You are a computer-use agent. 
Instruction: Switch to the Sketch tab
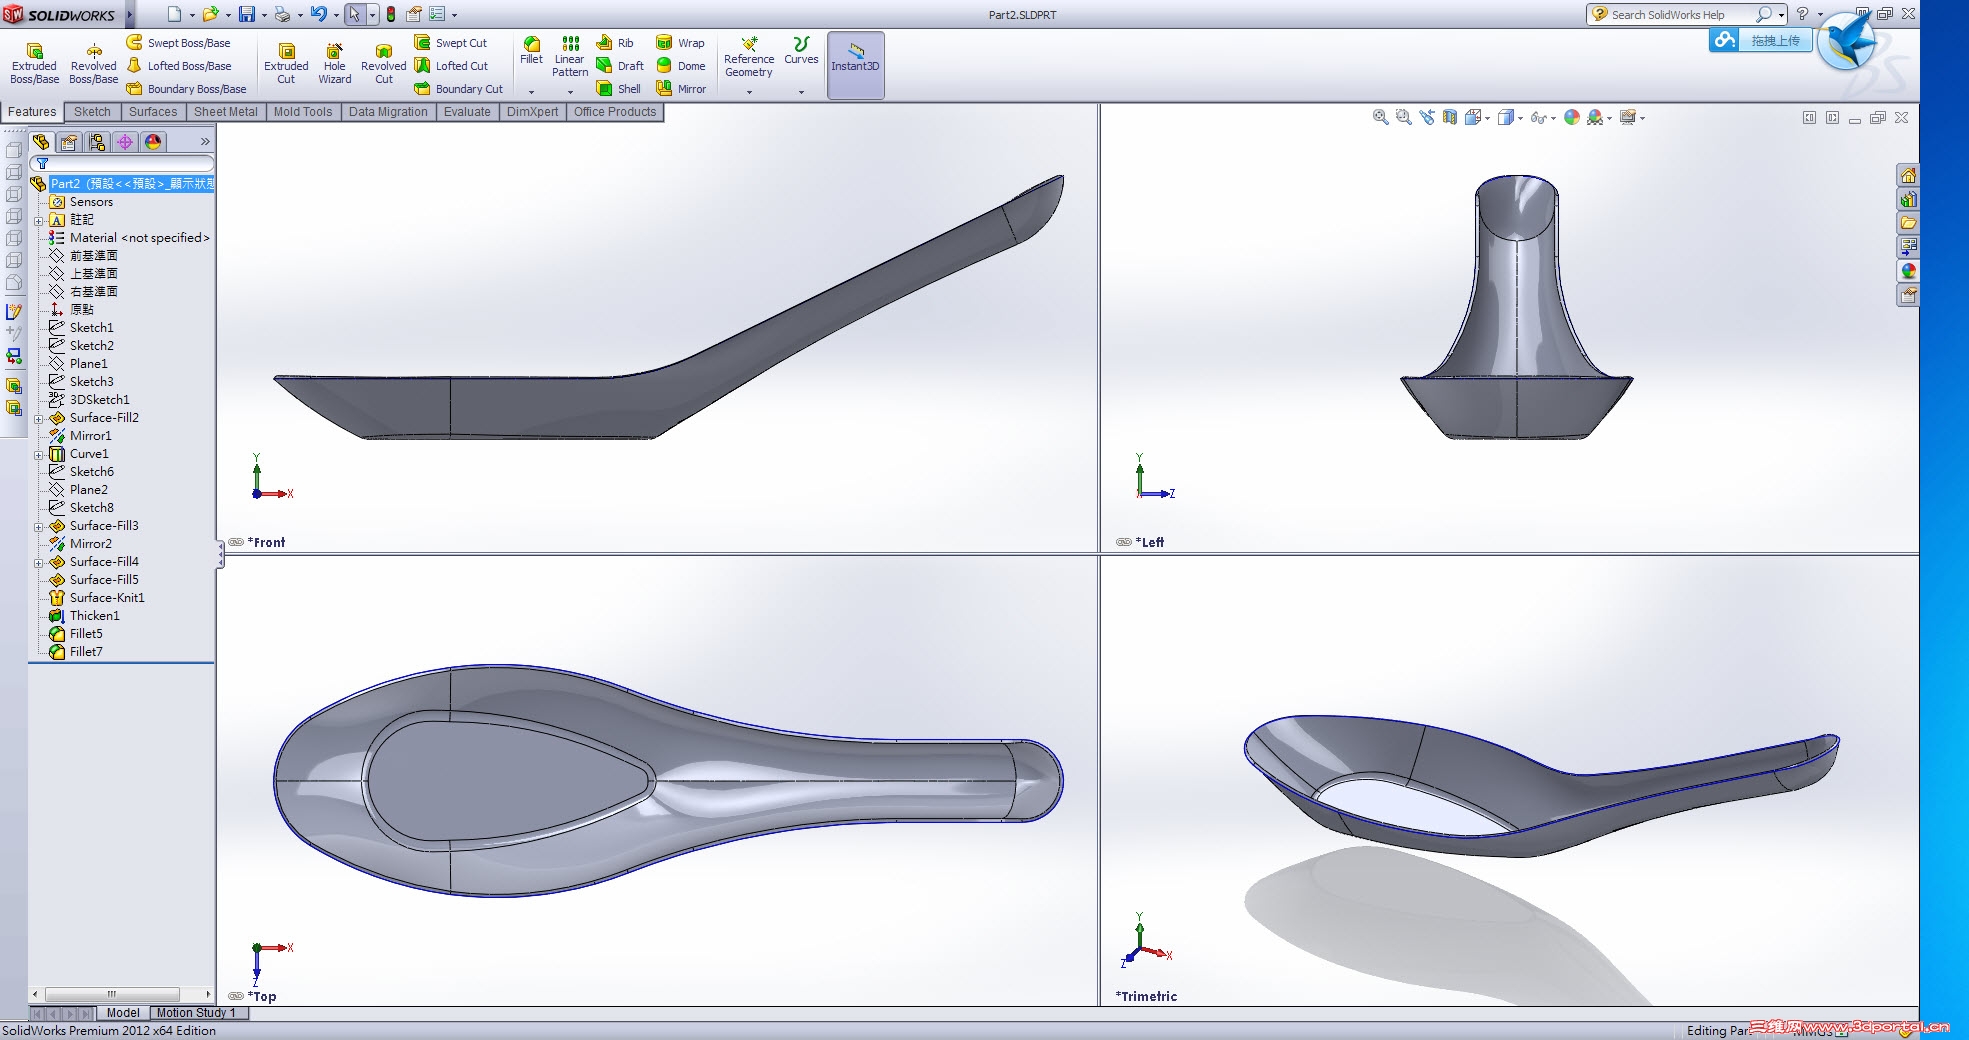(x=92, y=112)
